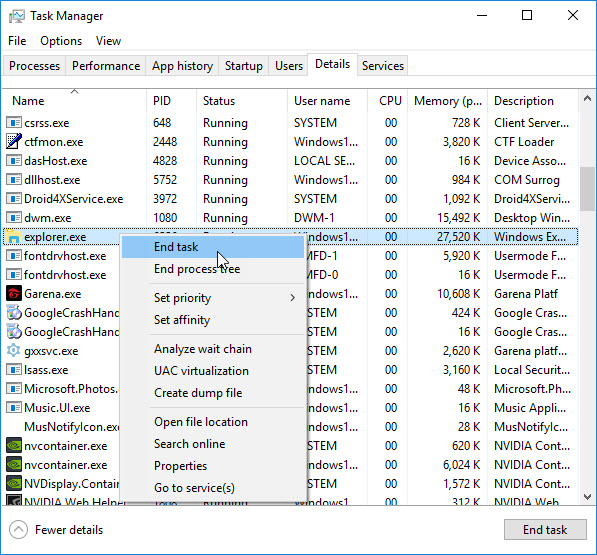Click the explorer.exe folder icon
The image size is (597, 555).
14,237
